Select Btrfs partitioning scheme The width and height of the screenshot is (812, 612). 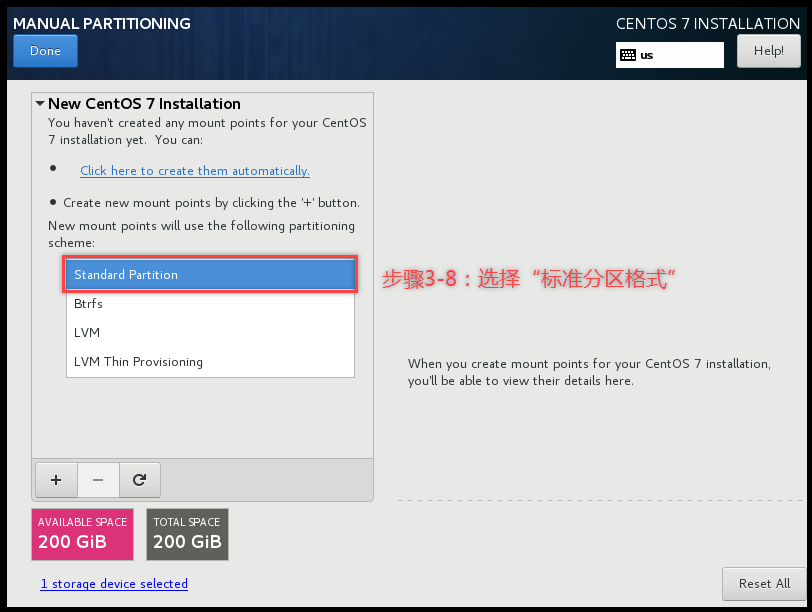pos(210,303)
